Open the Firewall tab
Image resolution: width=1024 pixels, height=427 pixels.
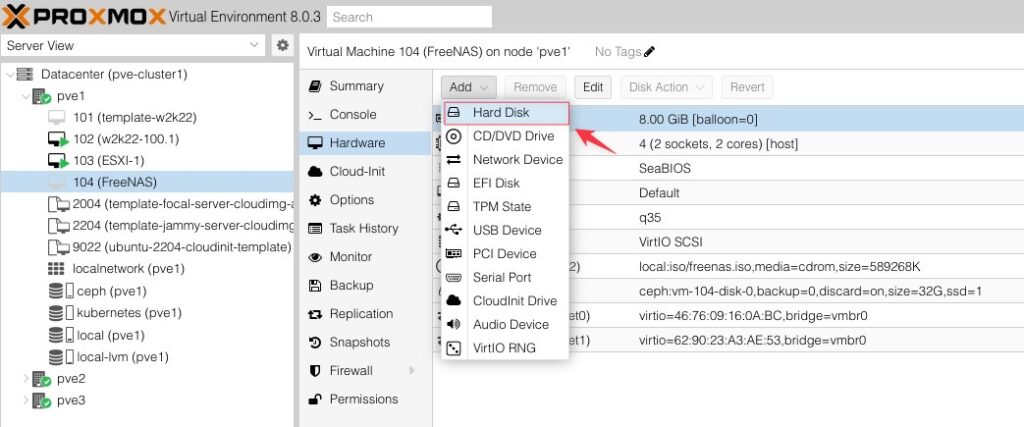point(365,370)
